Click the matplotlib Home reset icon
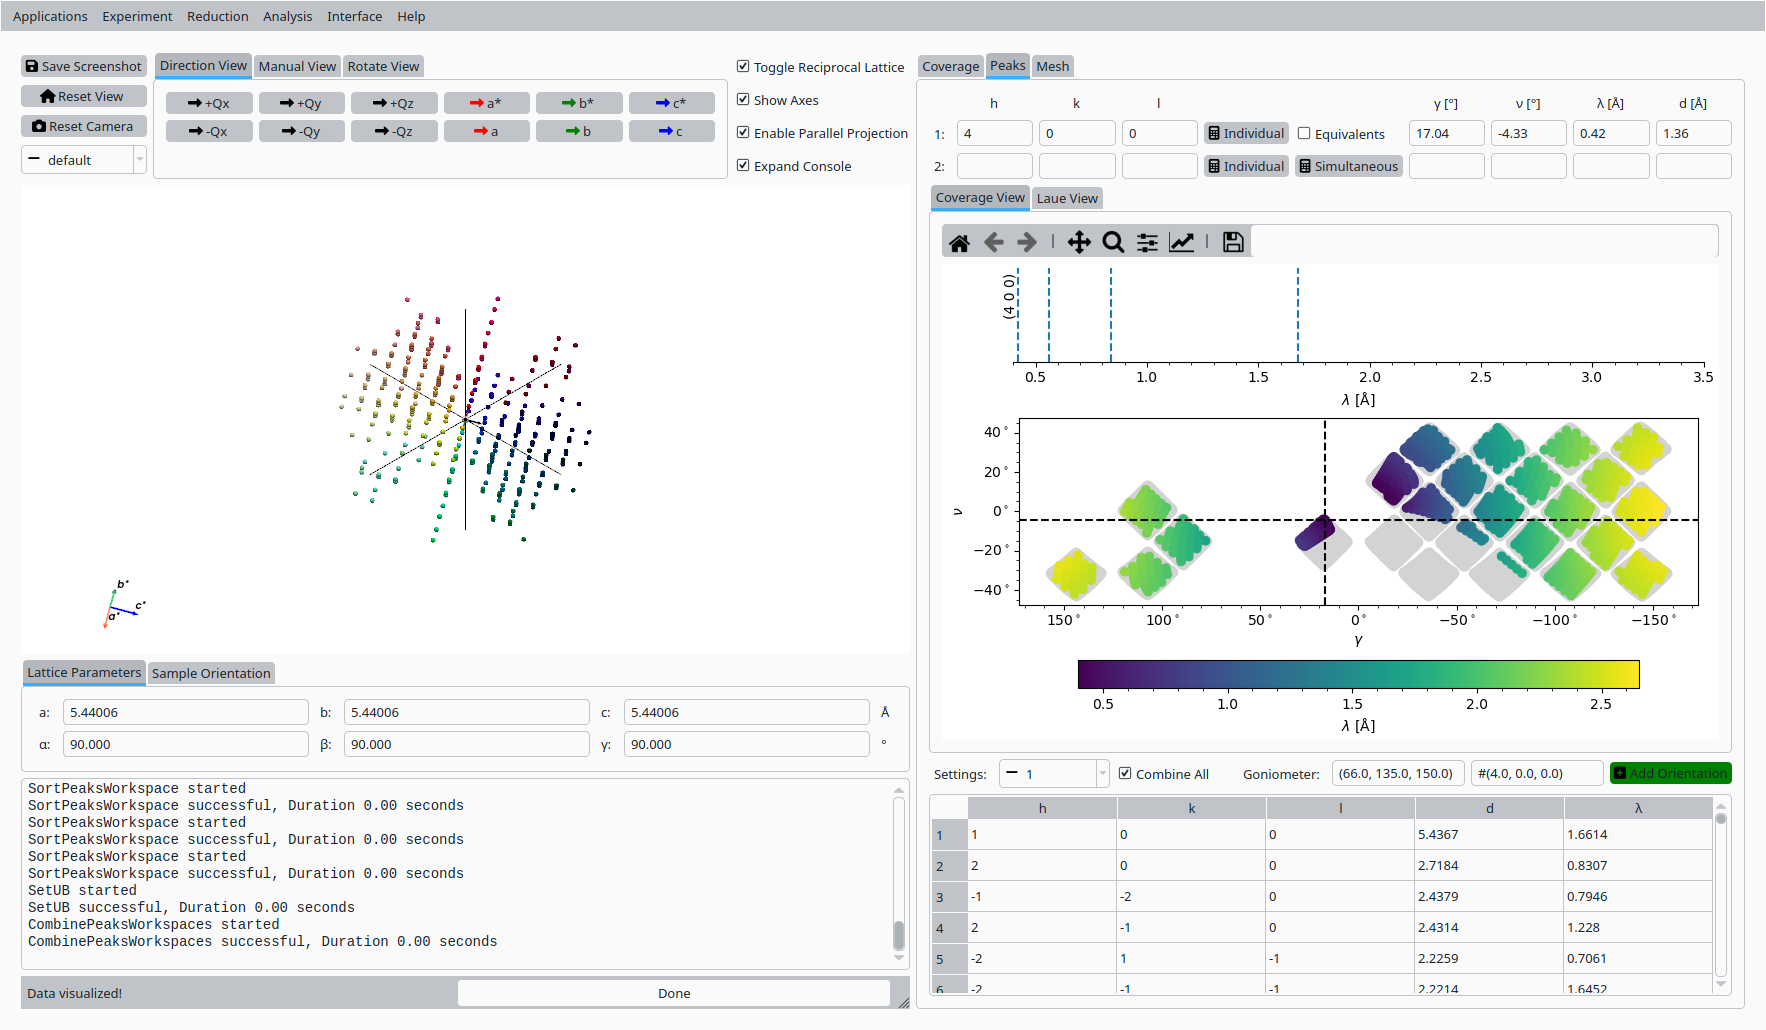1766x1030 pixels. tap(959, 243)
